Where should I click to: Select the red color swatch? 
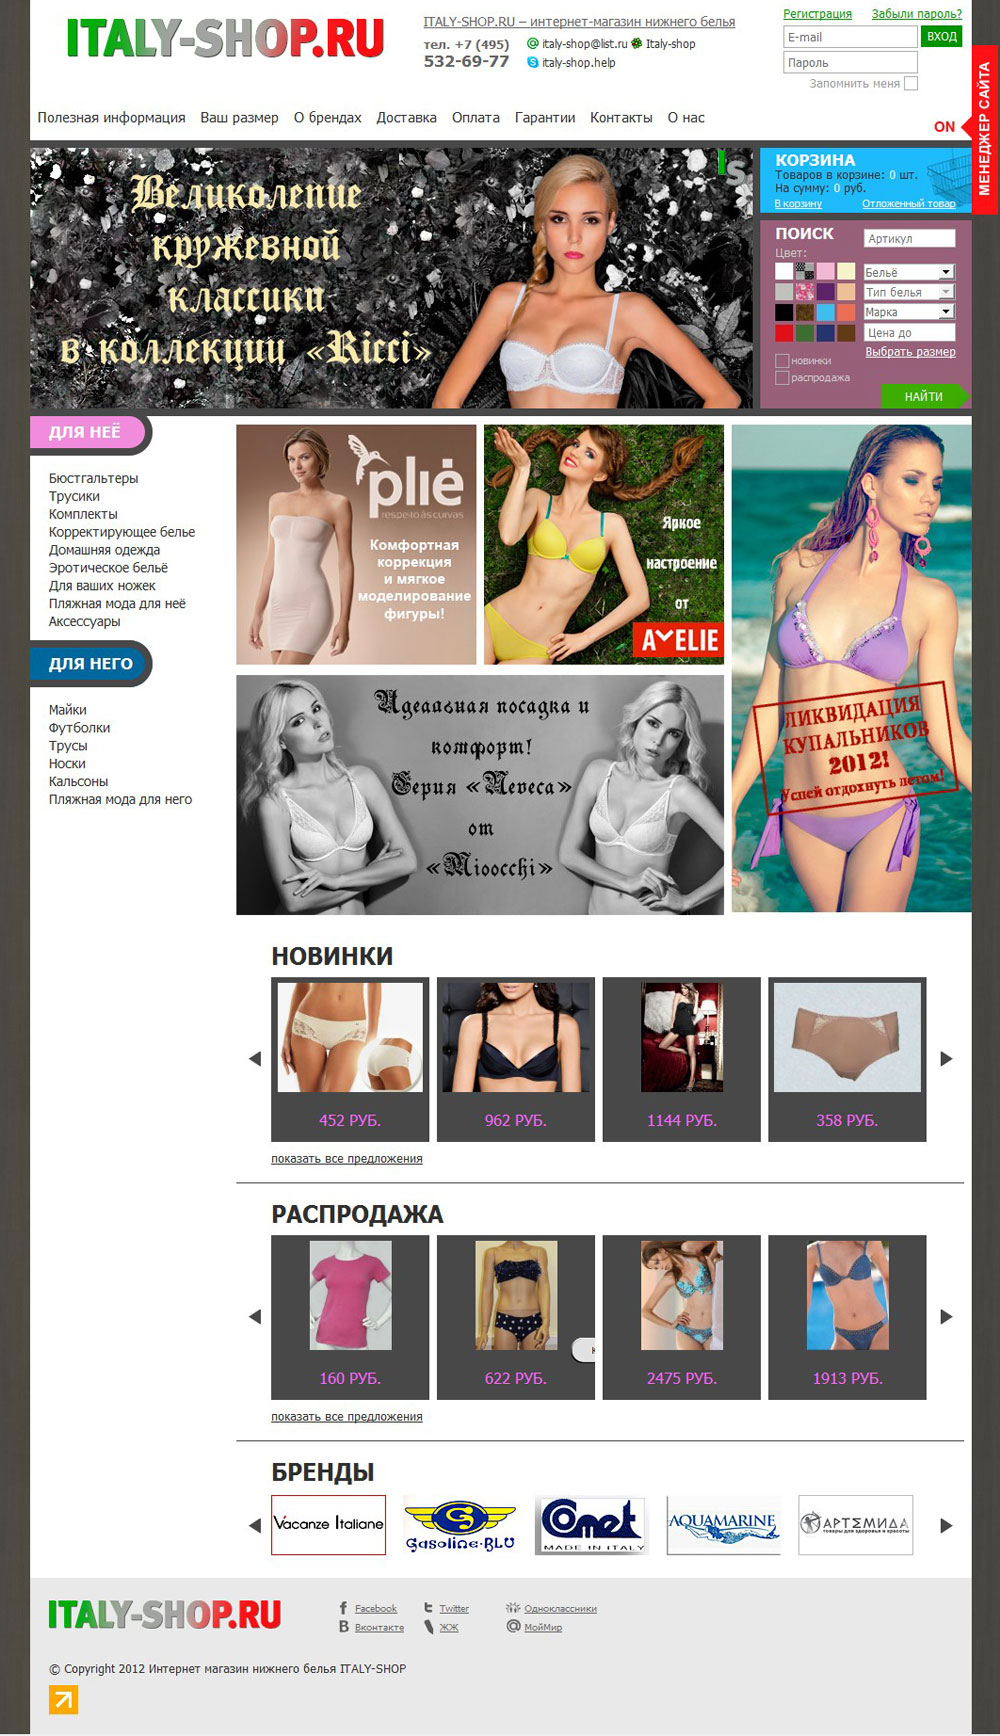pyautogui.click(x=784, y=333)
